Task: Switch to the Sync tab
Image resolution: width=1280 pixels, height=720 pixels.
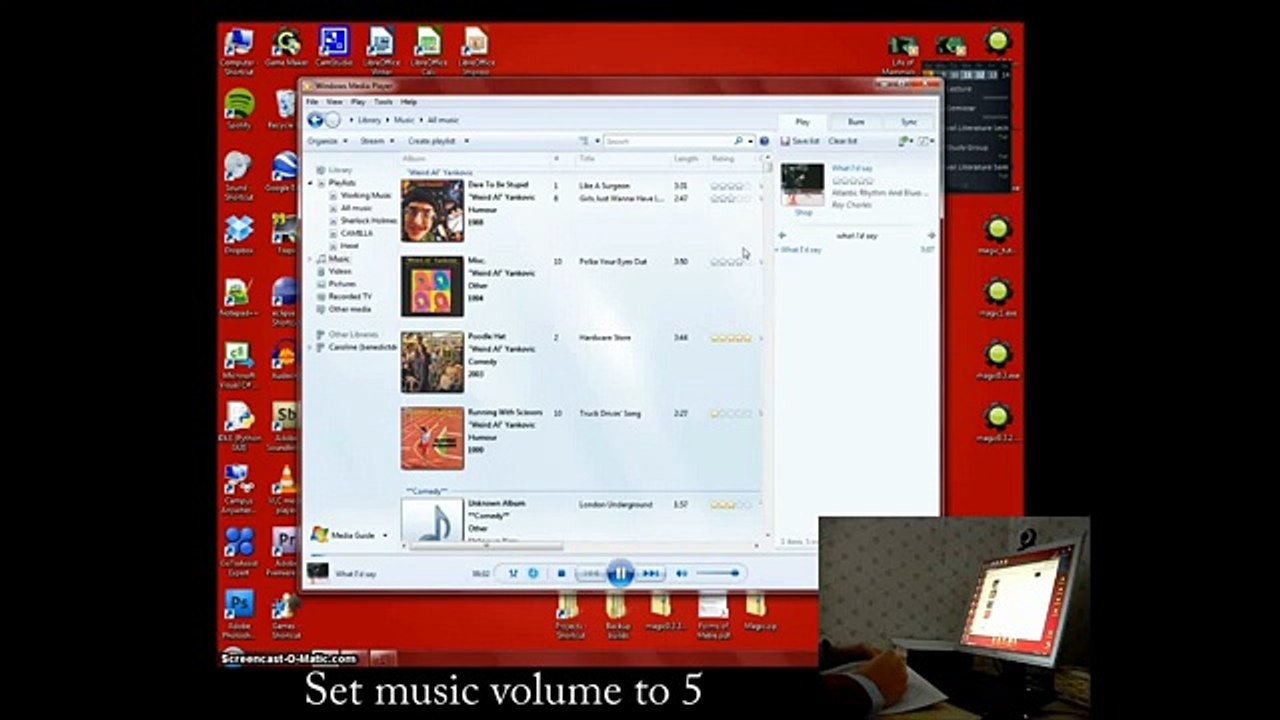Action: point(908,121)
